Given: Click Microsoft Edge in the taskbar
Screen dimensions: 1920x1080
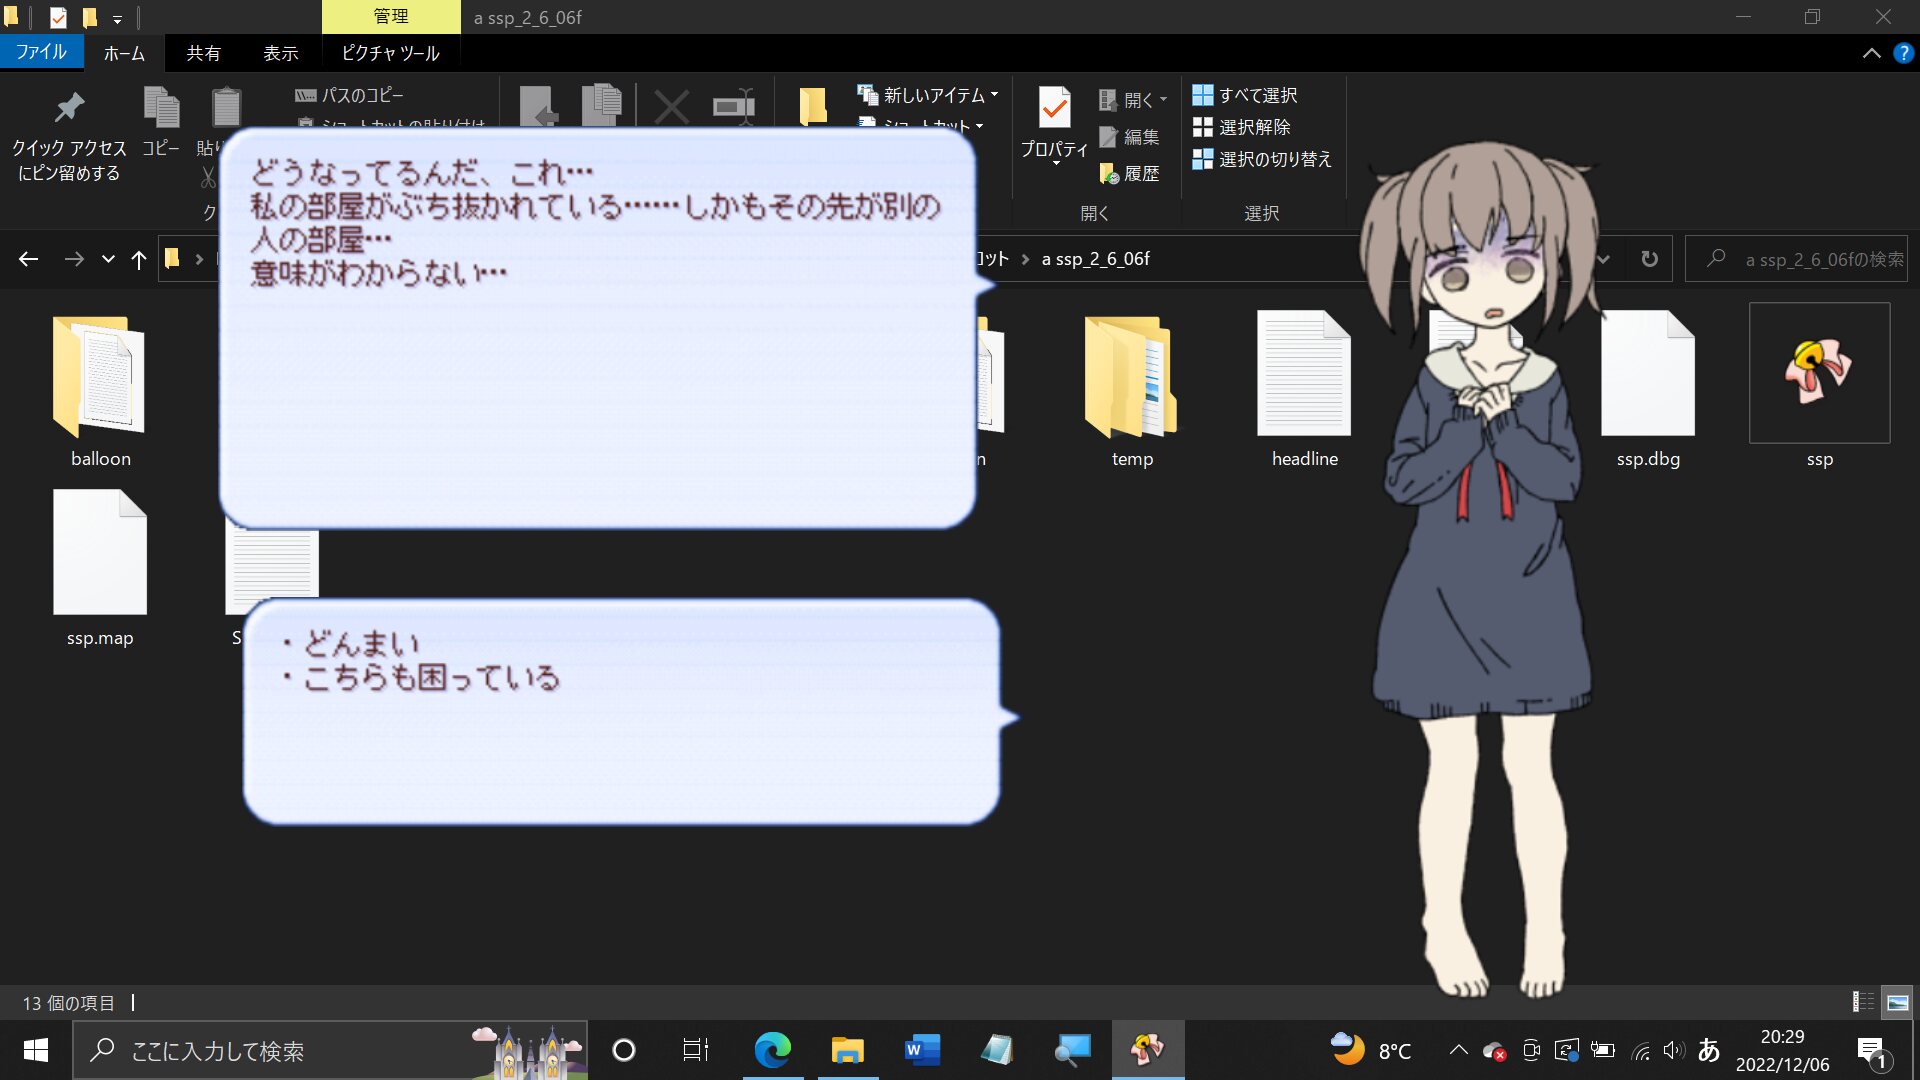Looking at the screenshot, I should point(772,1050).
